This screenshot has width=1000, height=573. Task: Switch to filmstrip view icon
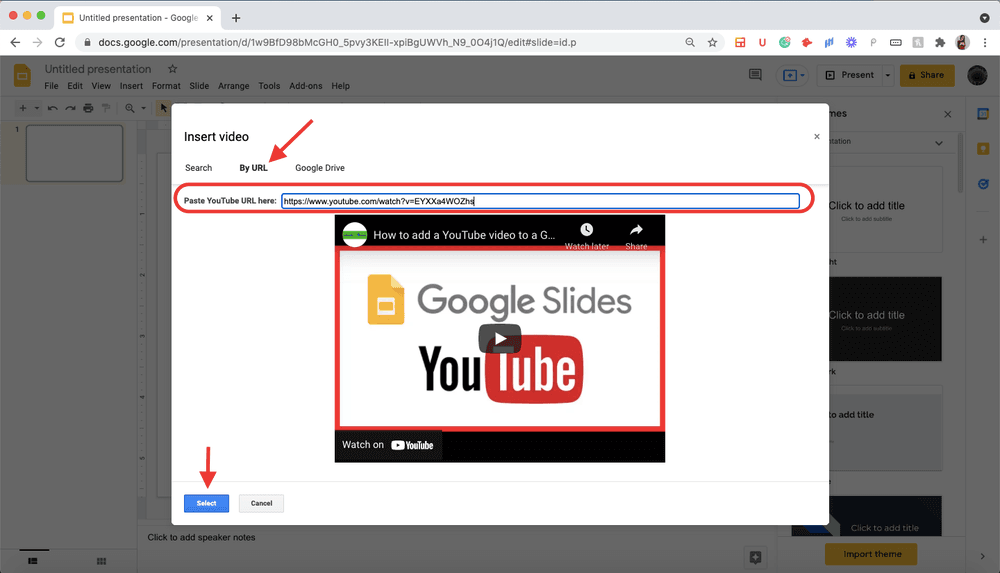pos(33,561)
